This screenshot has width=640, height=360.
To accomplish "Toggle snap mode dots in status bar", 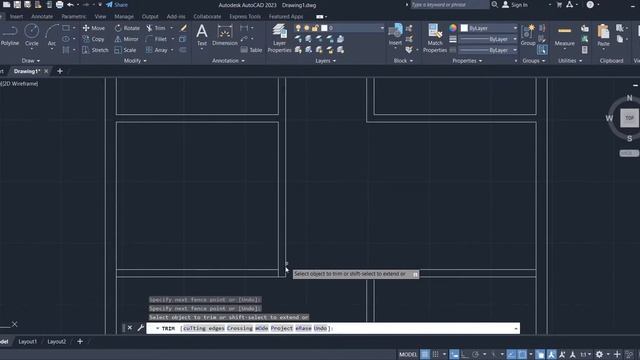I will pos(436,354).
